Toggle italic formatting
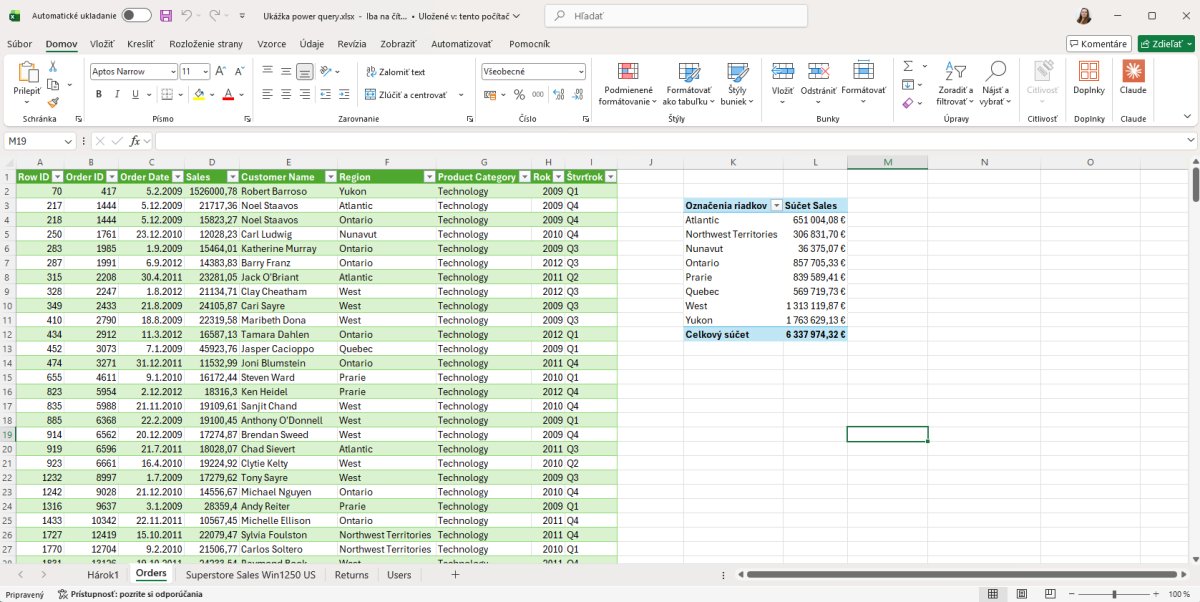The height and width of the screenshot is (602, 1200). pyautogui.click(x=117, y=95)
